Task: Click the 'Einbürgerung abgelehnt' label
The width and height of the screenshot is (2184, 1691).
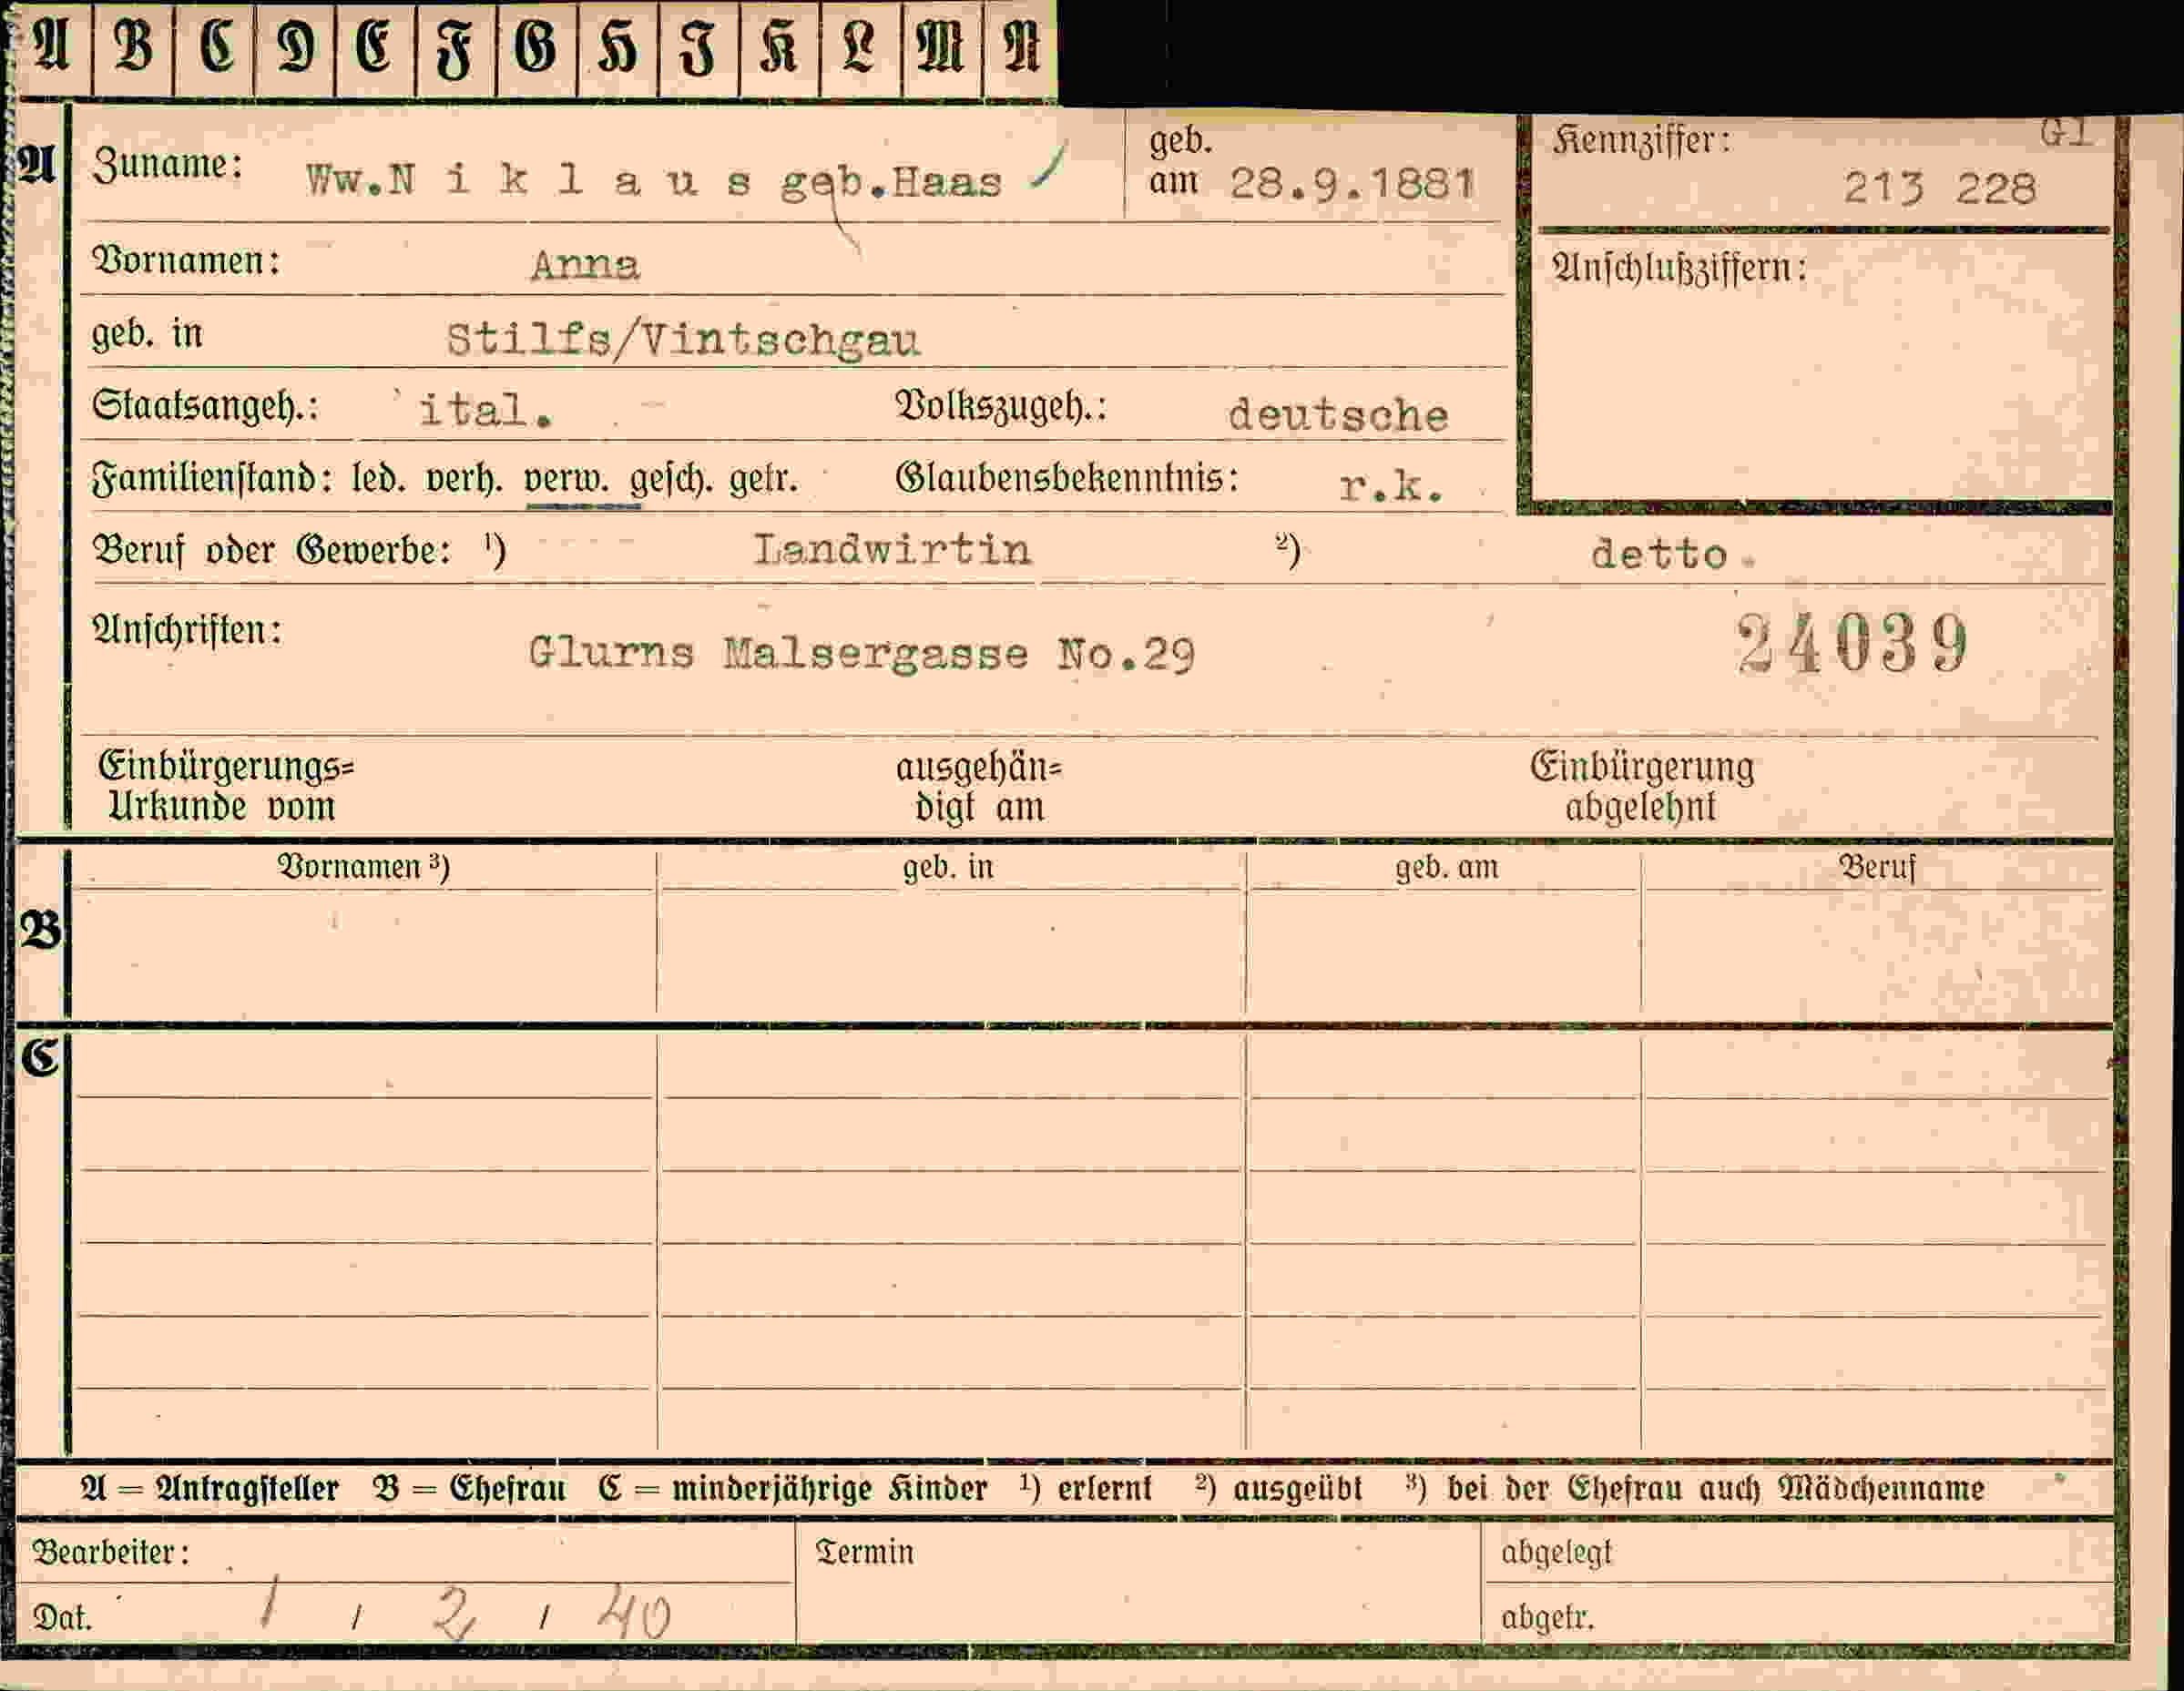Action: pyautogui.click(x=1642, y=787)
